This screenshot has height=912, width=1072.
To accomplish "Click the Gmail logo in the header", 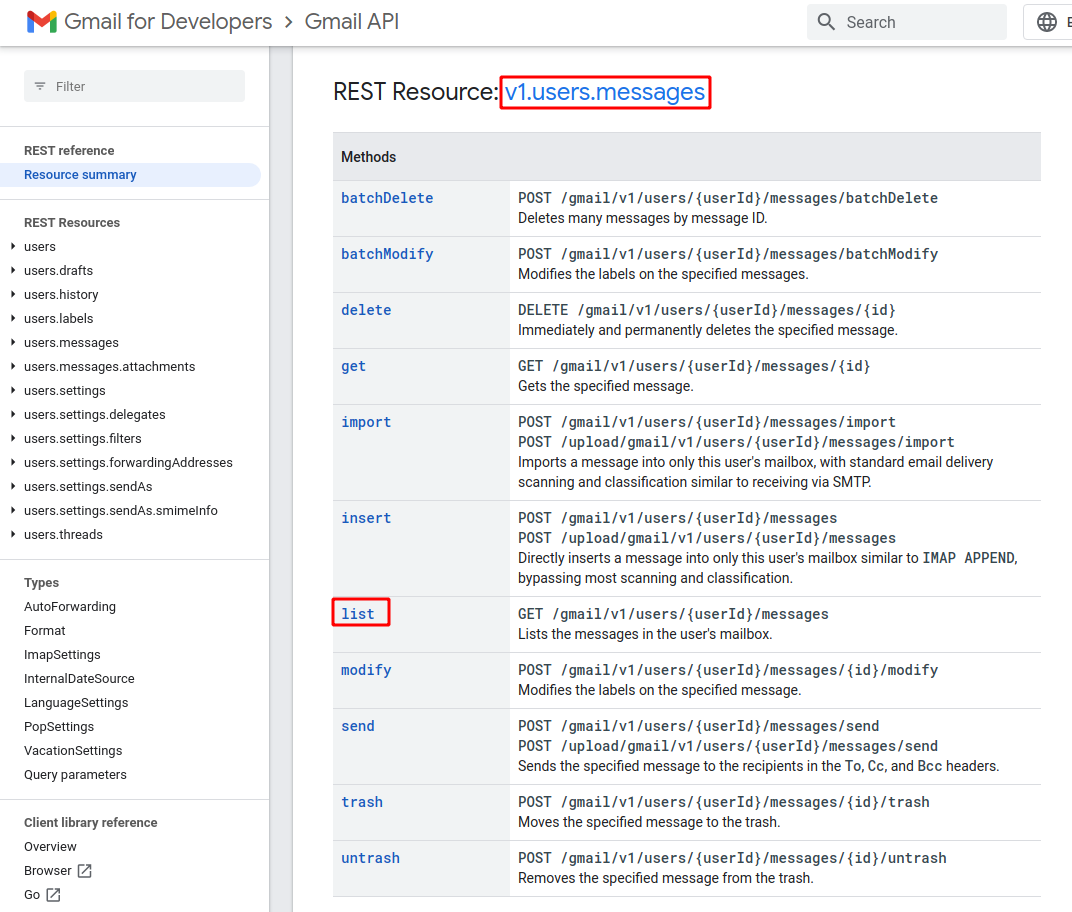I will pos(40,21).
